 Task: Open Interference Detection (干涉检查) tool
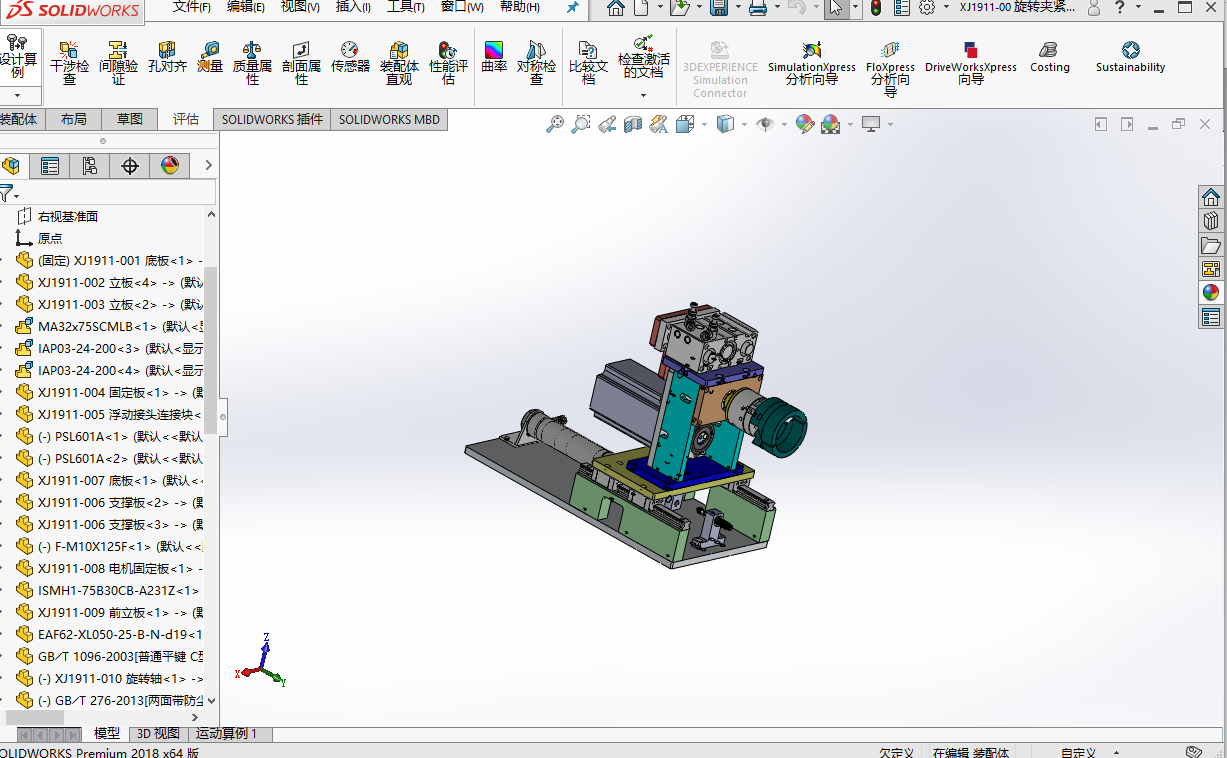(x=69, y=63)
